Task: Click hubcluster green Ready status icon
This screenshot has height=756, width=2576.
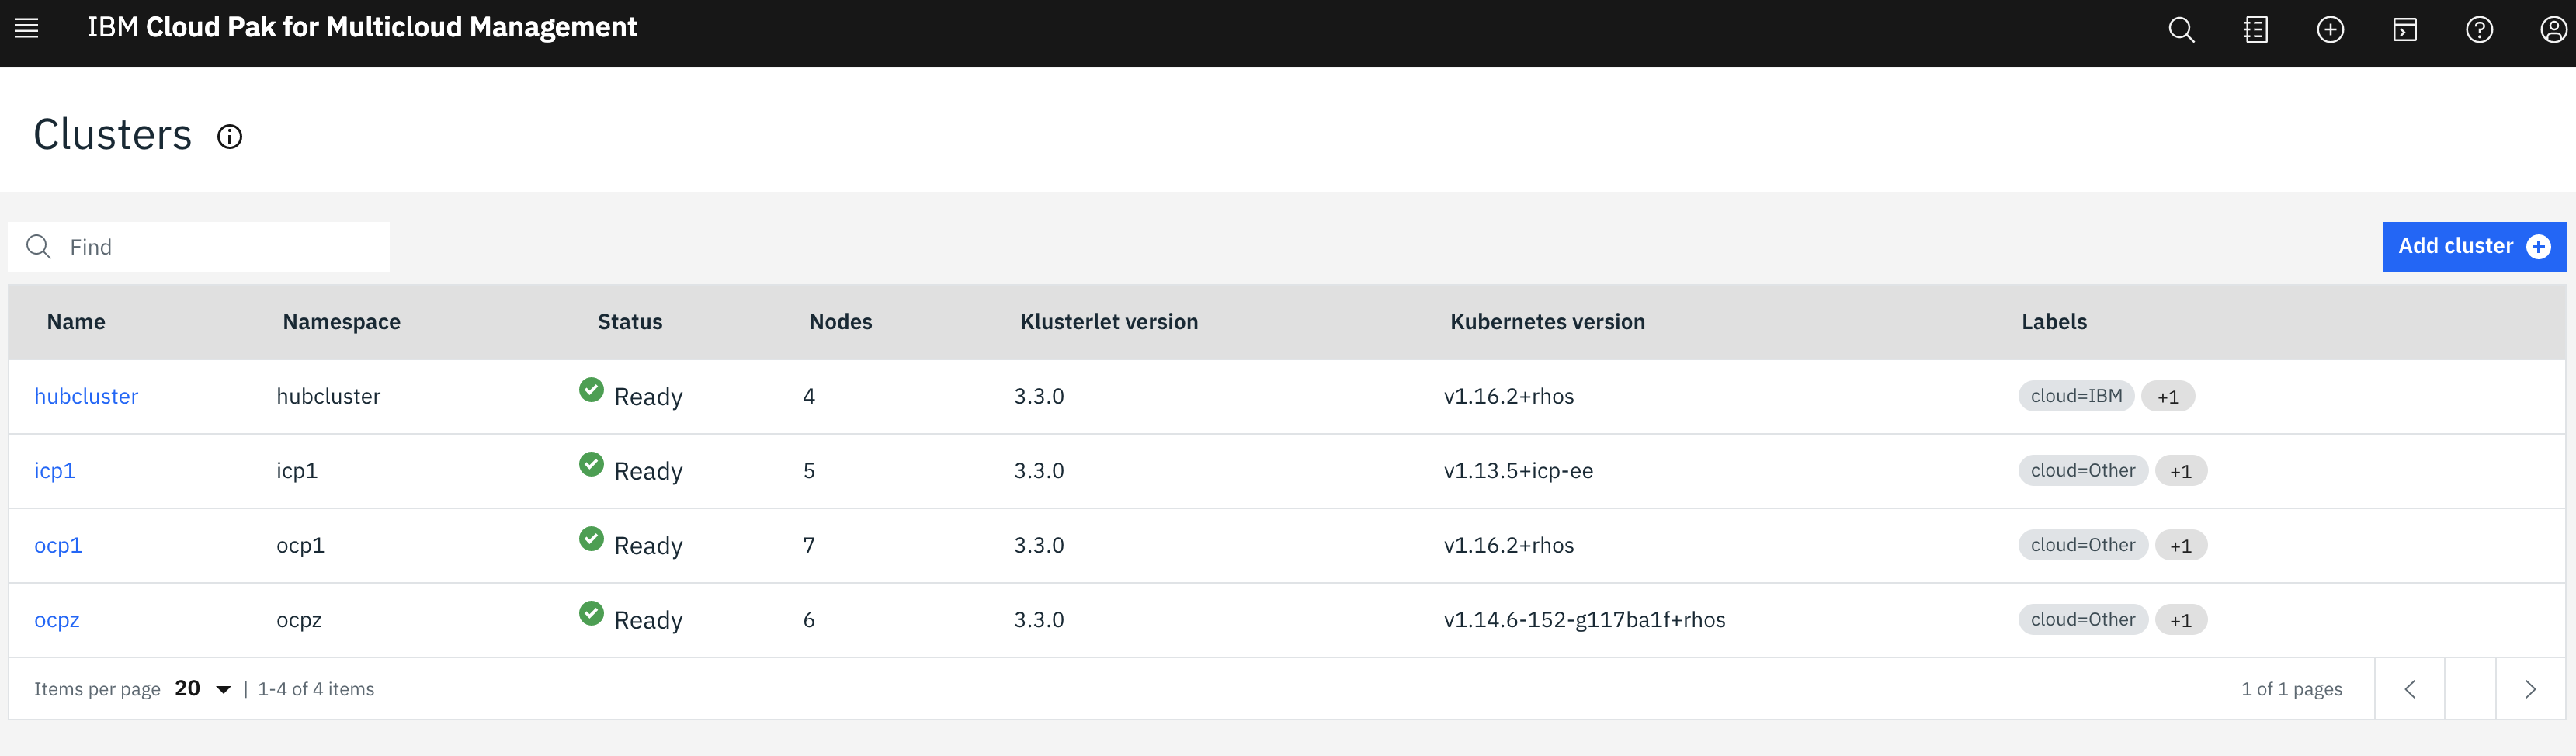Action: click(x=591, y=390)
